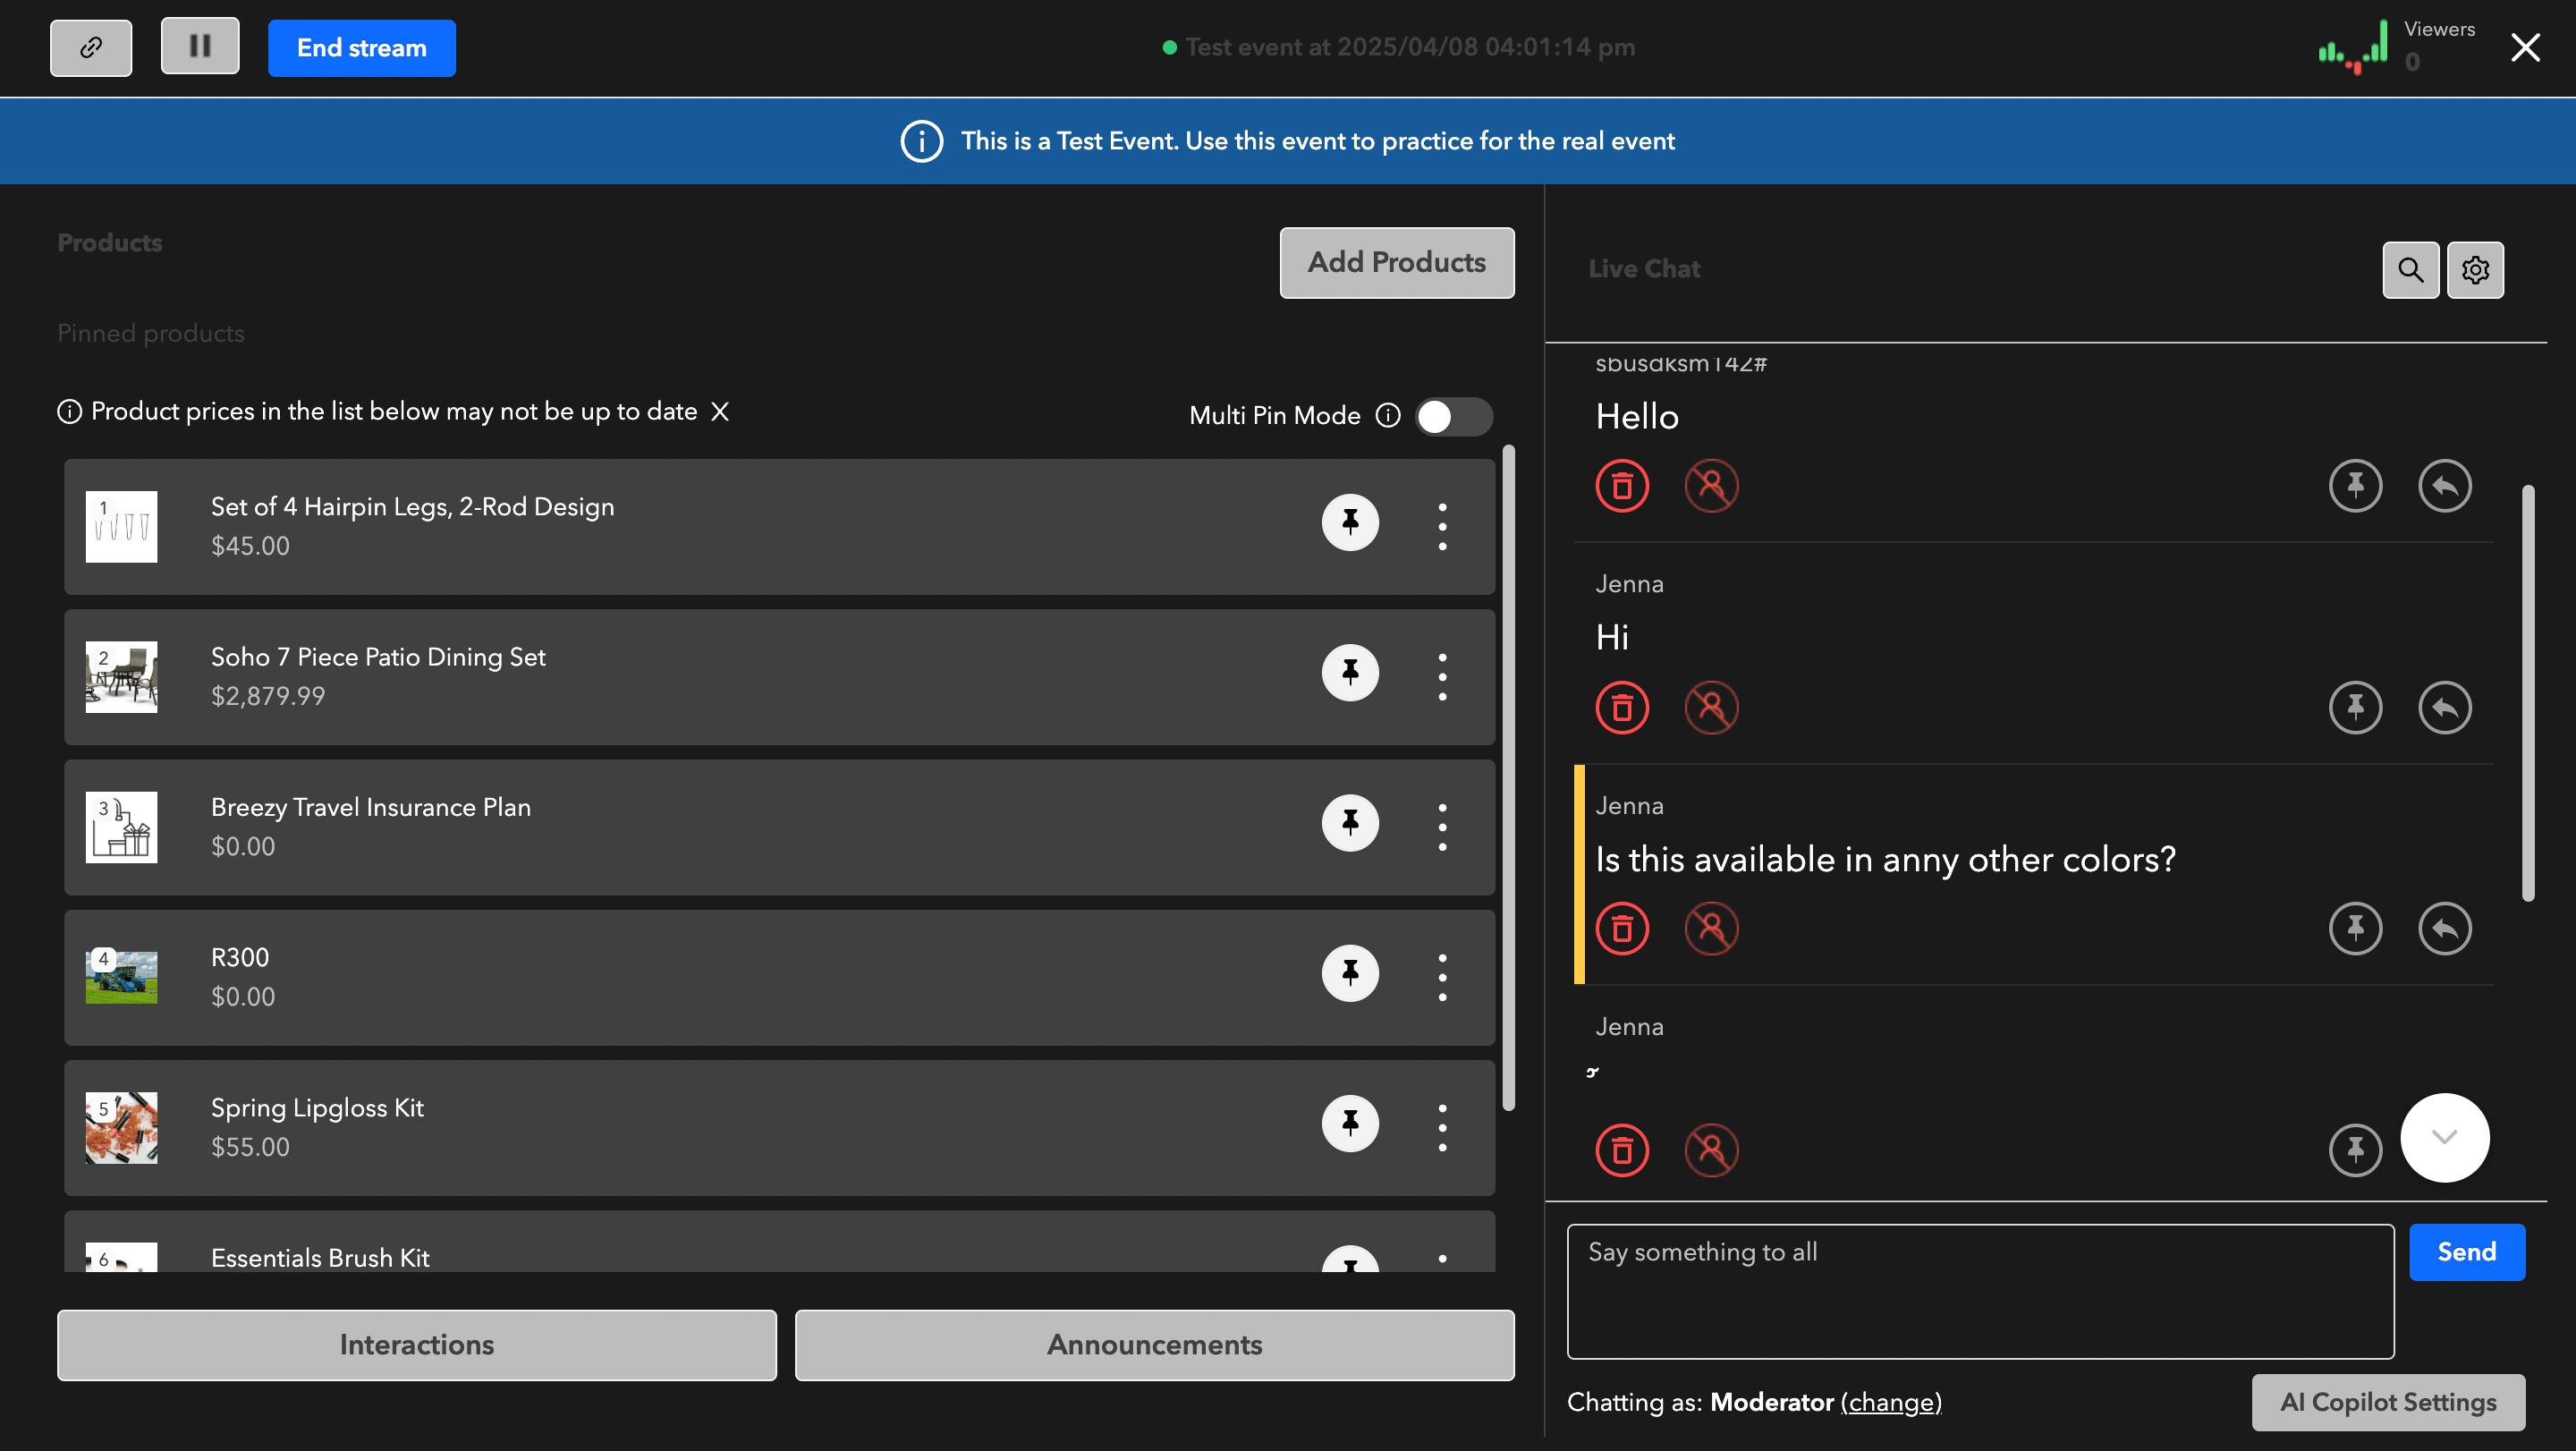Viewport: 2576px width, 1451px height.
Task: Search the live chat messages
Action: click(x=2410, y=269)
